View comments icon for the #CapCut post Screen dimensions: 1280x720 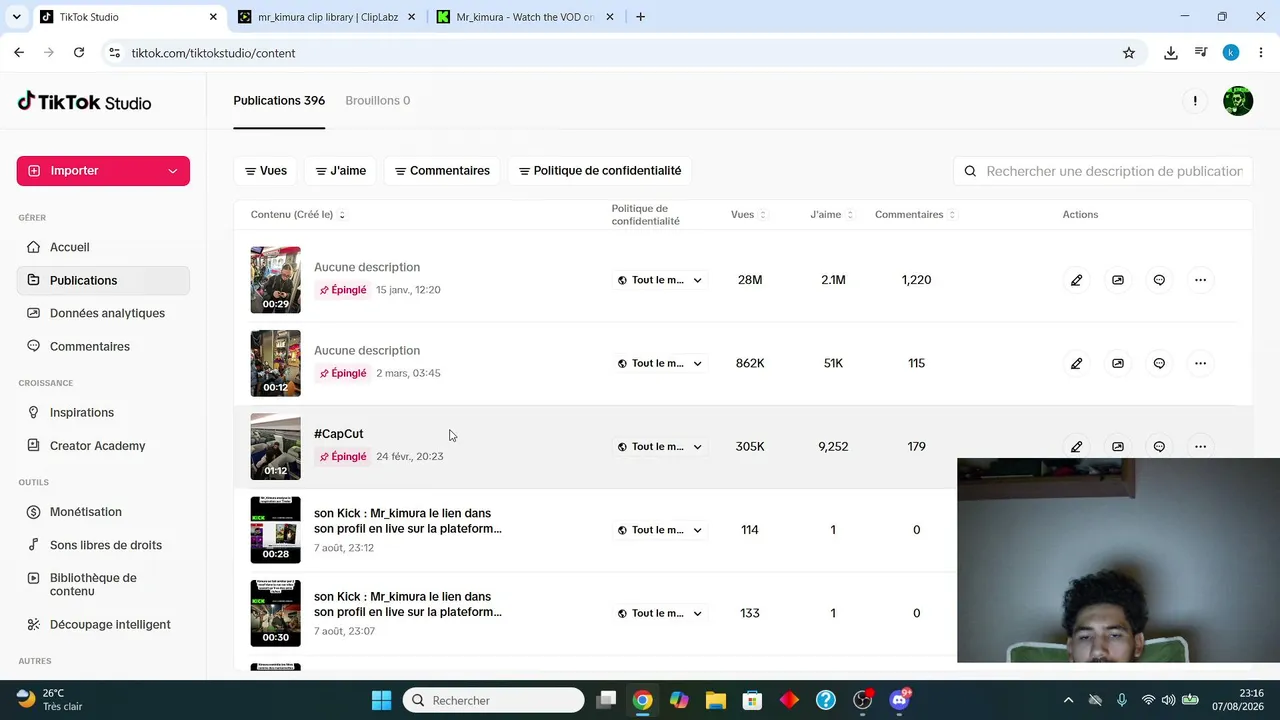pyautogui.click(x=1159, y=447)
